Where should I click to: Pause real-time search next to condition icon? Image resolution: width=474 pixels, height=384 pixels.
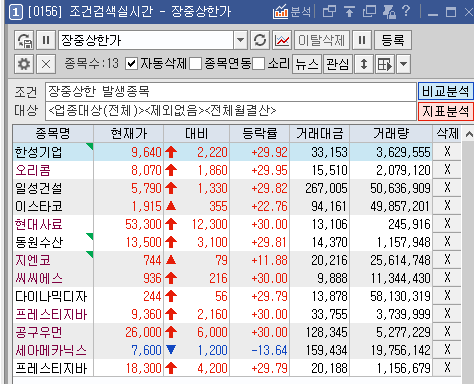[46, 40]
